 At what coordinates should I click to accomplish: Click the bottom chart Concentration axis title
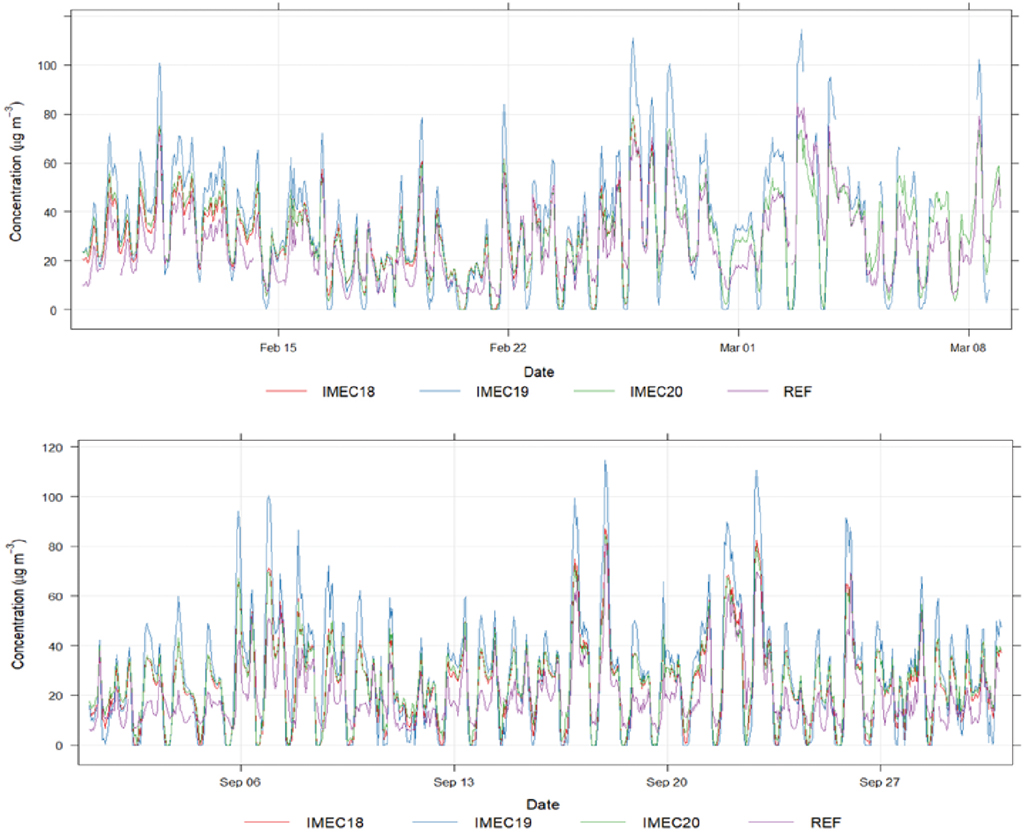pos(17,605)
